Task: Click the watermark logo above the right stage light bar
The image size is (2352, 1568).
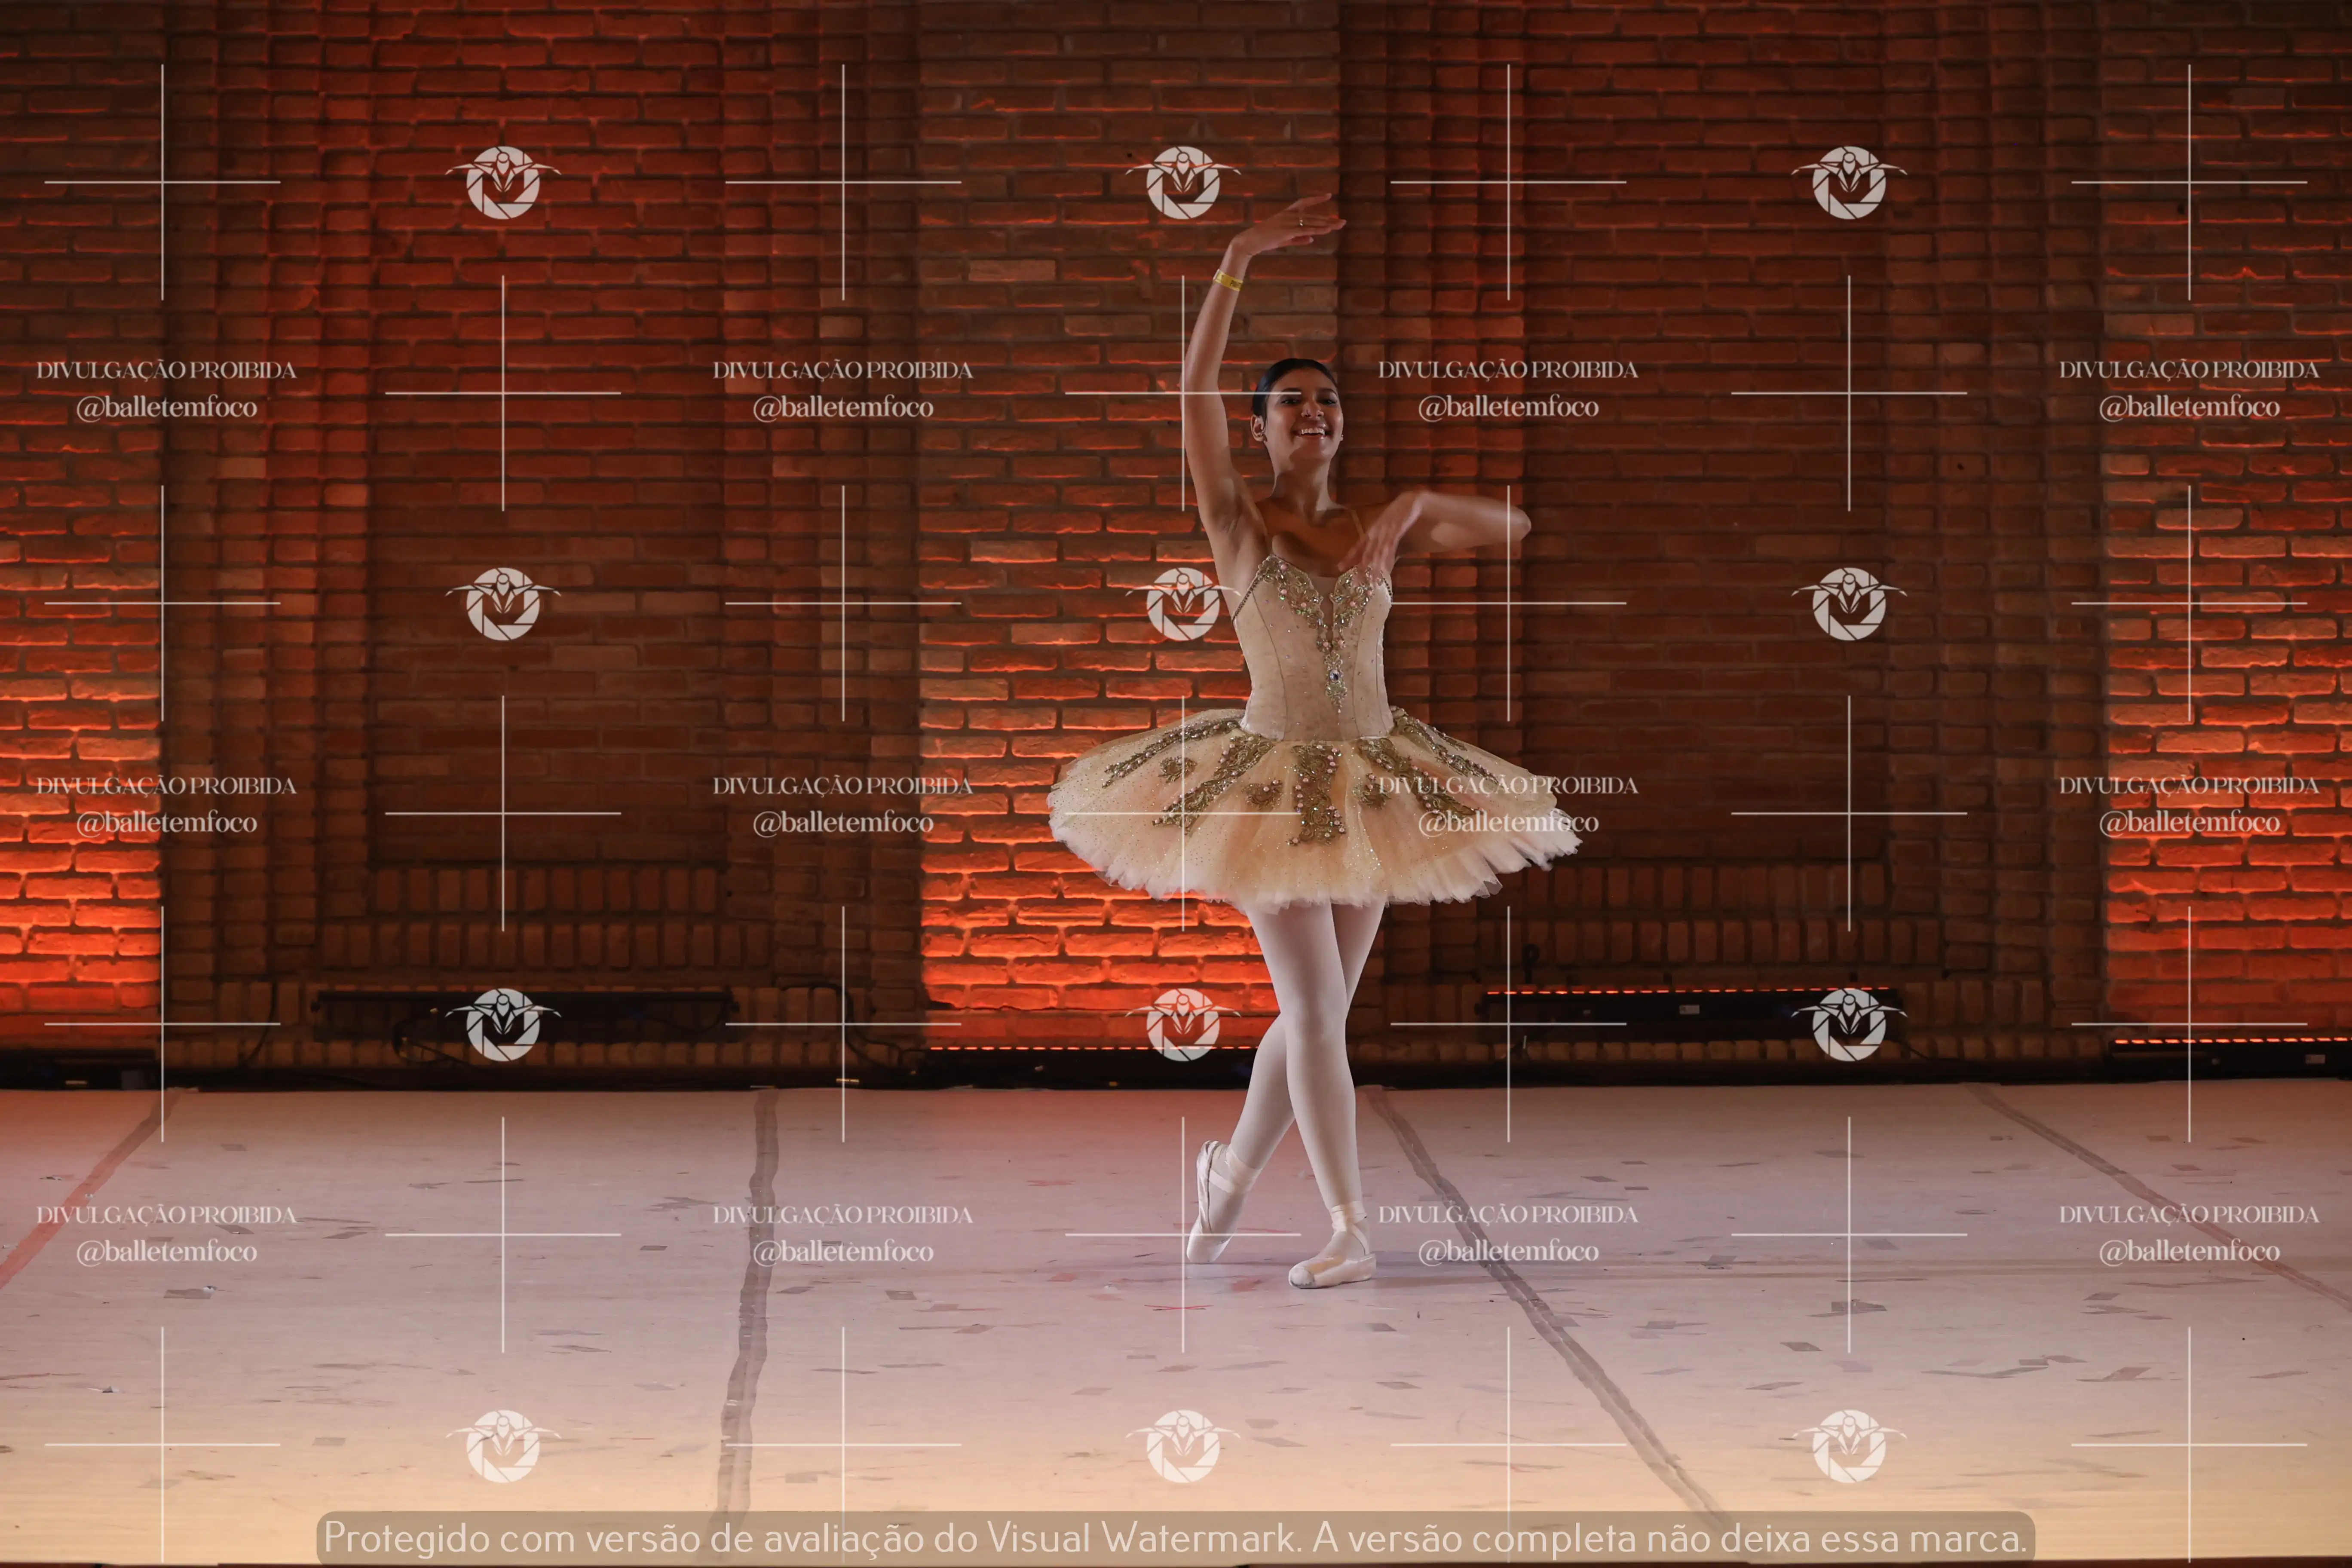Action: point(1849,1025)
